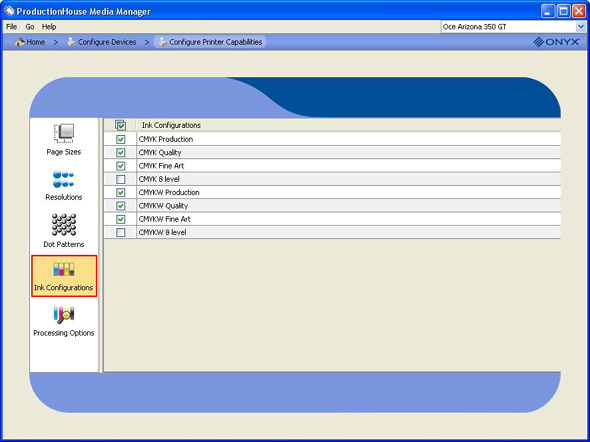The height and width of the screenshot is (442, 590).
Task: Open the Page Sizes section icon
Action: pos(64,133)
